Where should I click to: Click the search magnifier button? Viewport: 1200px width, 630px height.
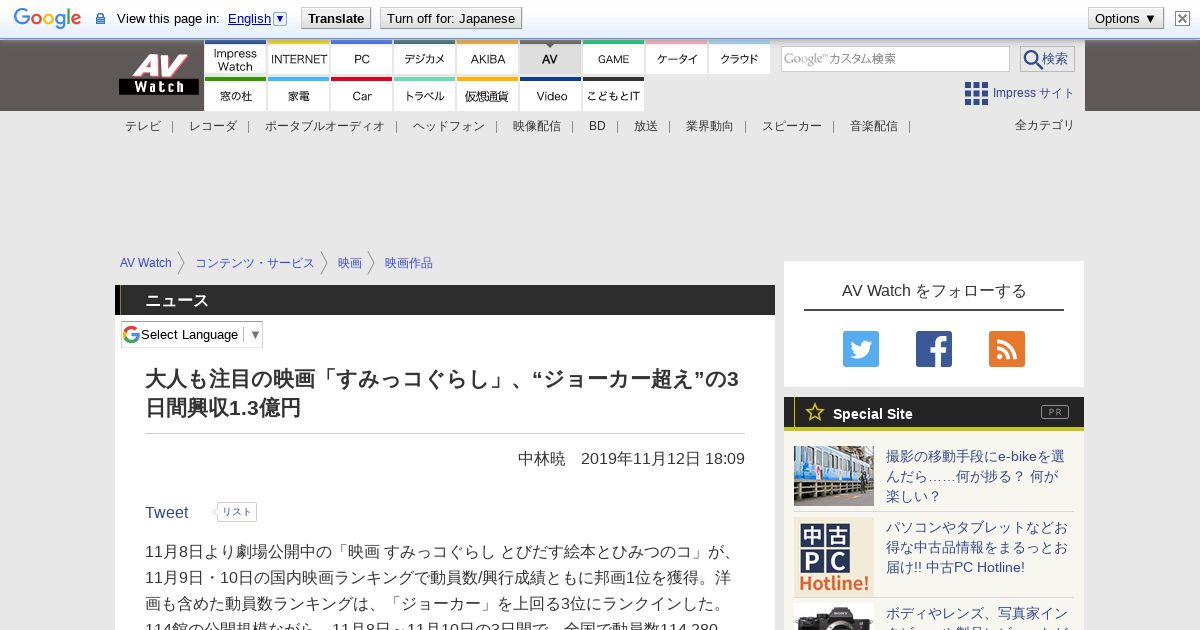(x=1046, y=59)
